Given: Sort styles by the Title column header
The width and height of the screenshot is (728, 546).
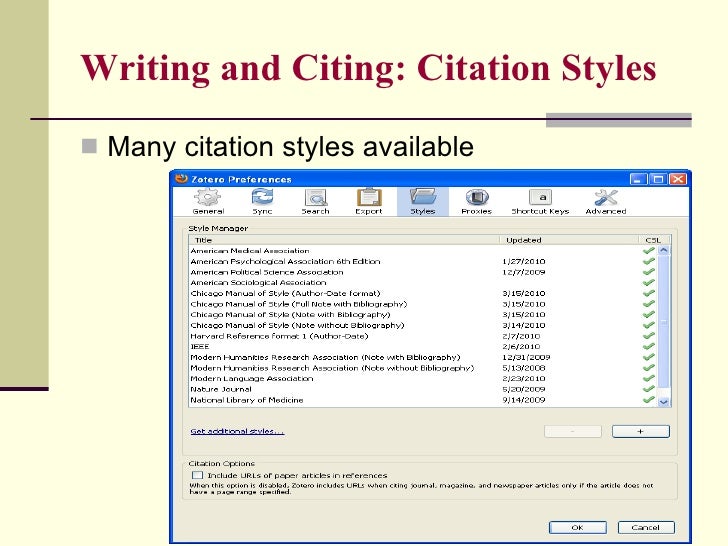Looking at the screenshot, I should point(340,240).
